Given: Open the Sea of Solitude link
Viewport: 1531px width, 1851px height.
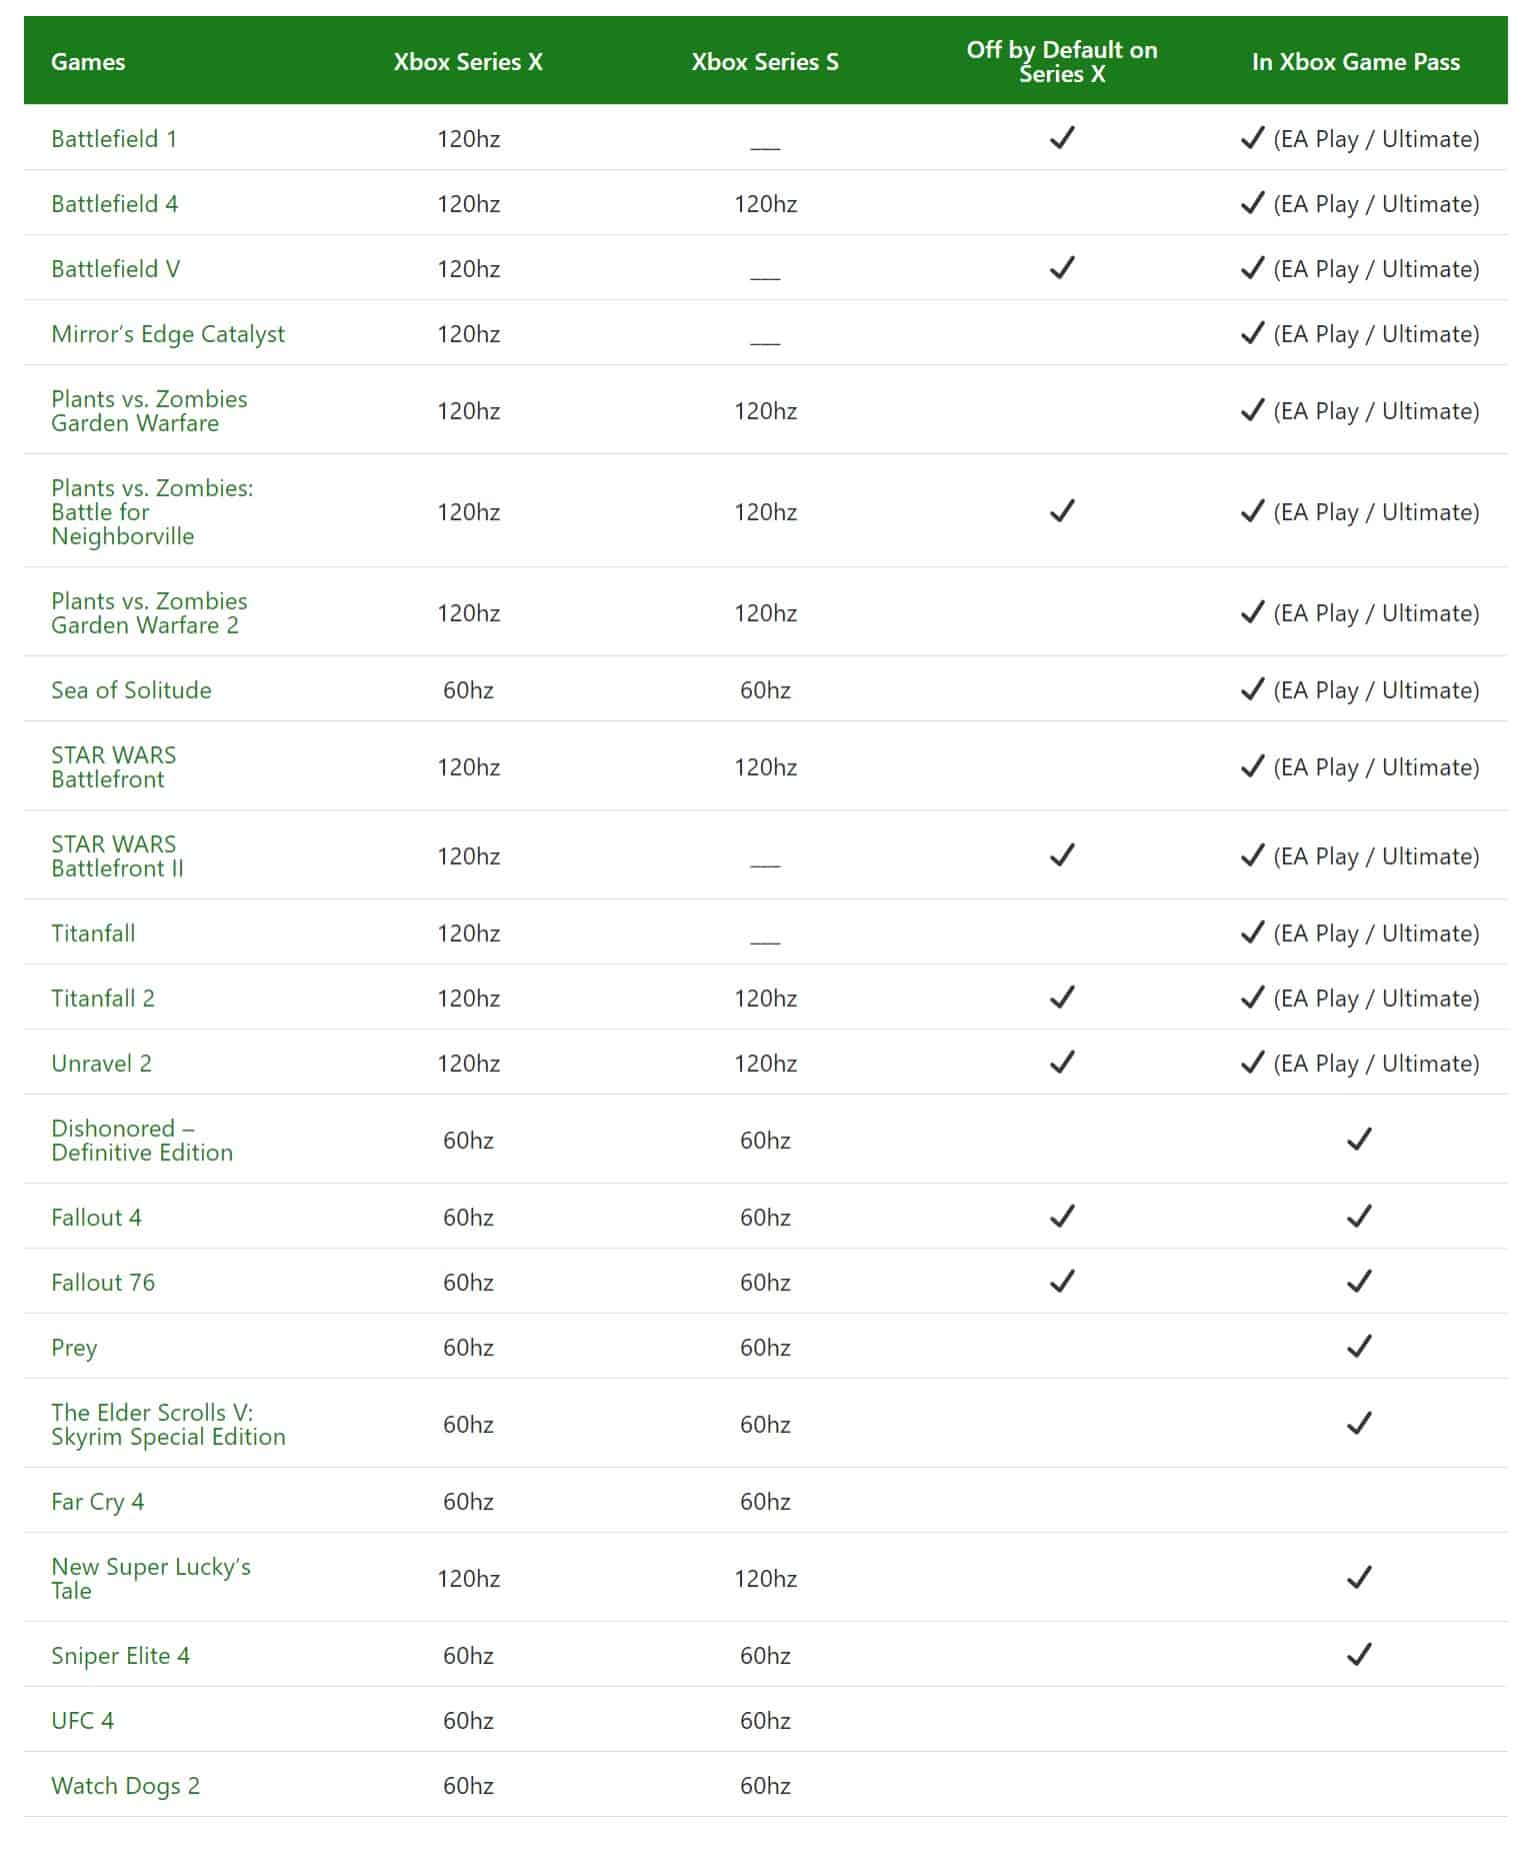Looking at the screenshot, I should [131, 690].
